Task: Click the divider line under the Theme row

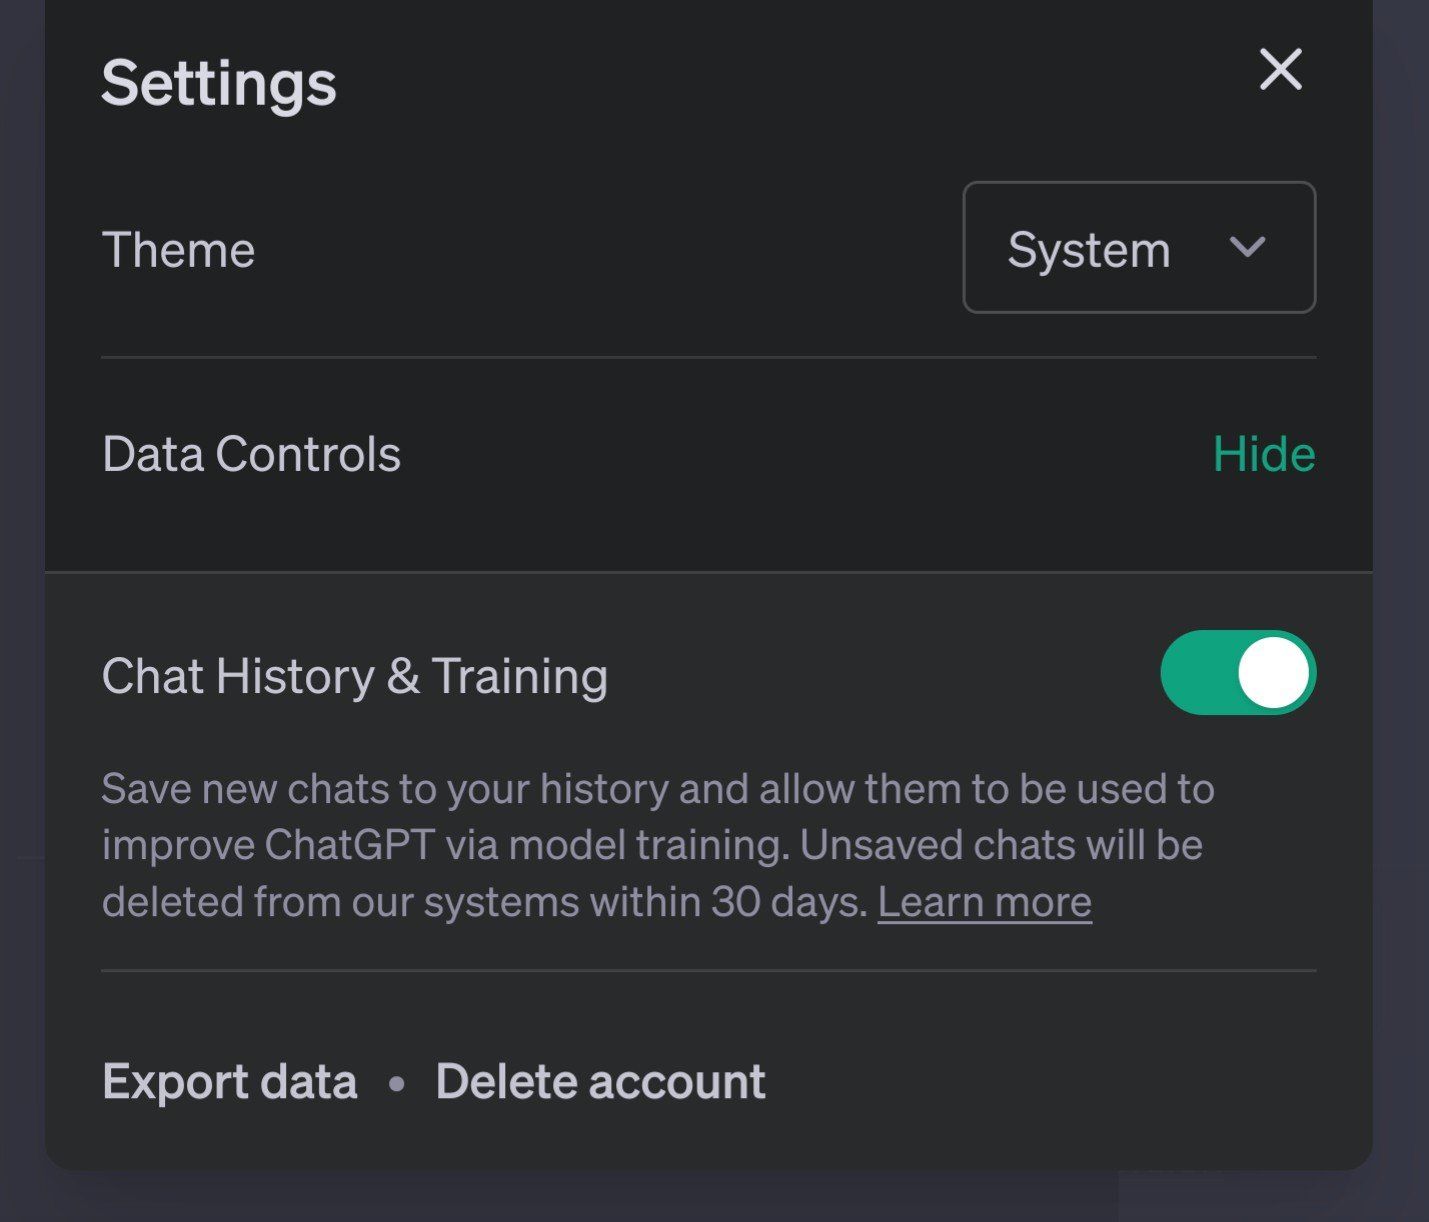Action: click(709, 357)
